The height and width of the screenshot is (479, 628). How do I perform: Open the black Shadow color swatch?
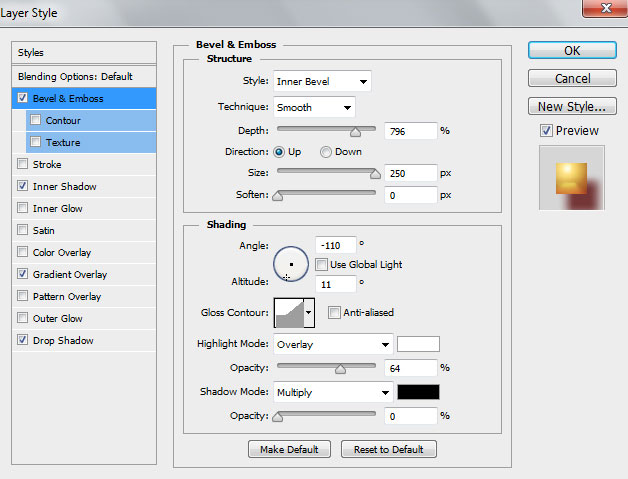[418, 392]
